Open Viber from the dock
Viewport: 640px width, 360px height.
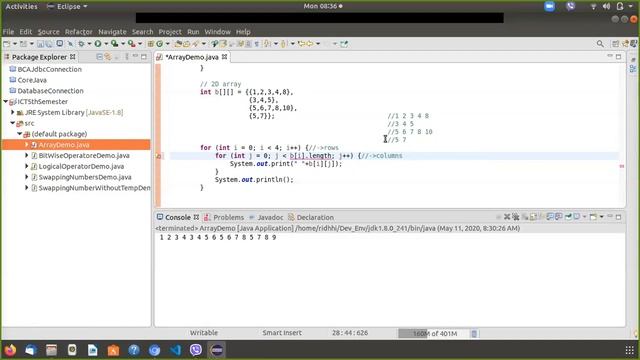tap(196, 350)
